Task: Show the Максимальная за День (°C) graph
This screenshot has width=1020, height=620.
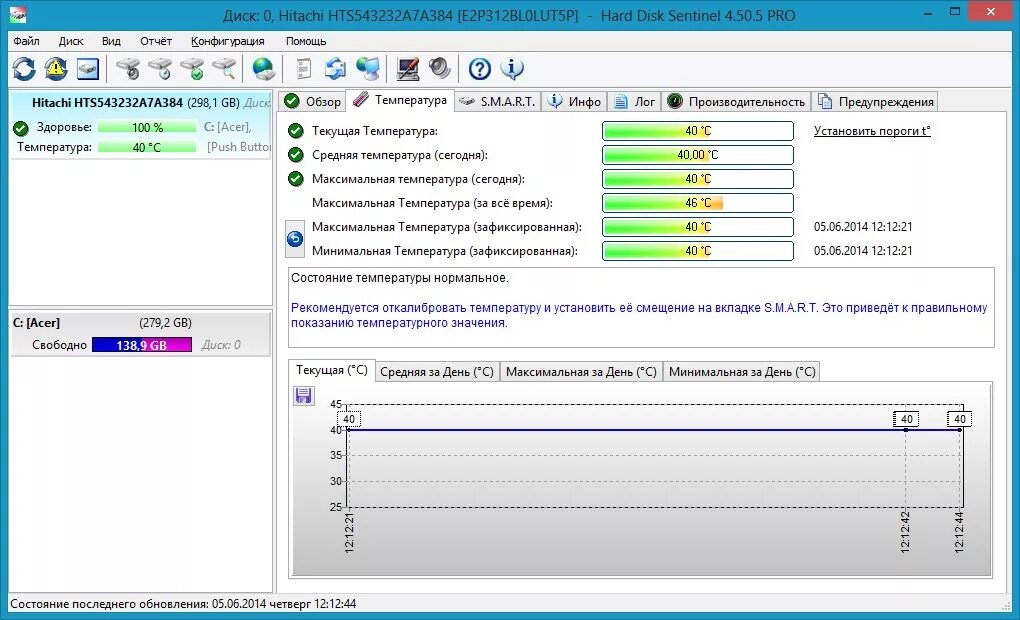Action: (x=581, y=371)
